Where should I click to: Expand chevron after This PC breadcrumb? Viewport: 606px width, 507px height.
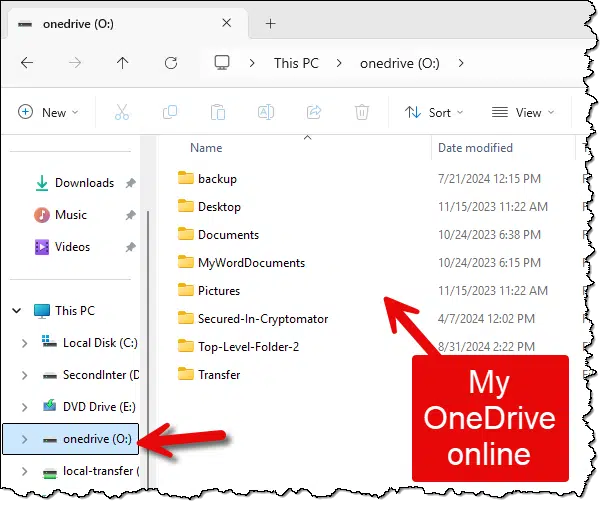tap(339, 63)
